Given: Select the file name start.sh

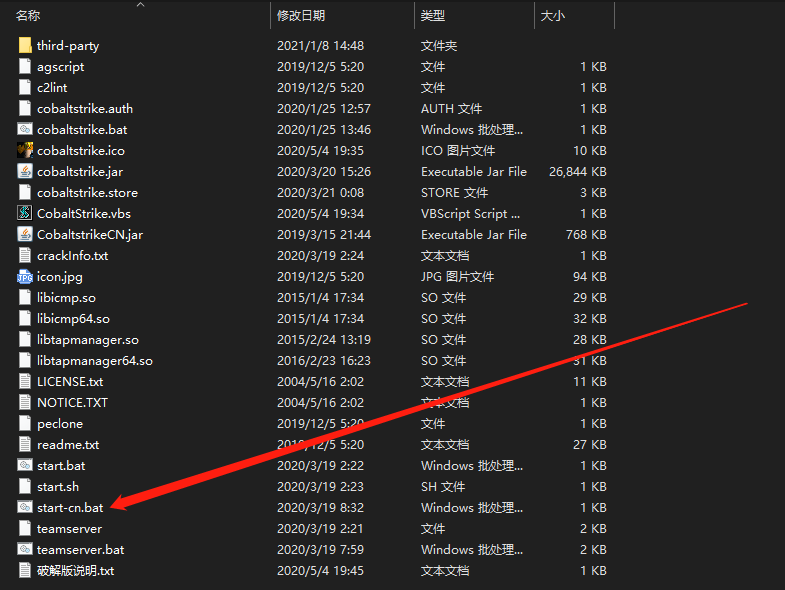Looking at the screenshot, I should pos(58,487).
